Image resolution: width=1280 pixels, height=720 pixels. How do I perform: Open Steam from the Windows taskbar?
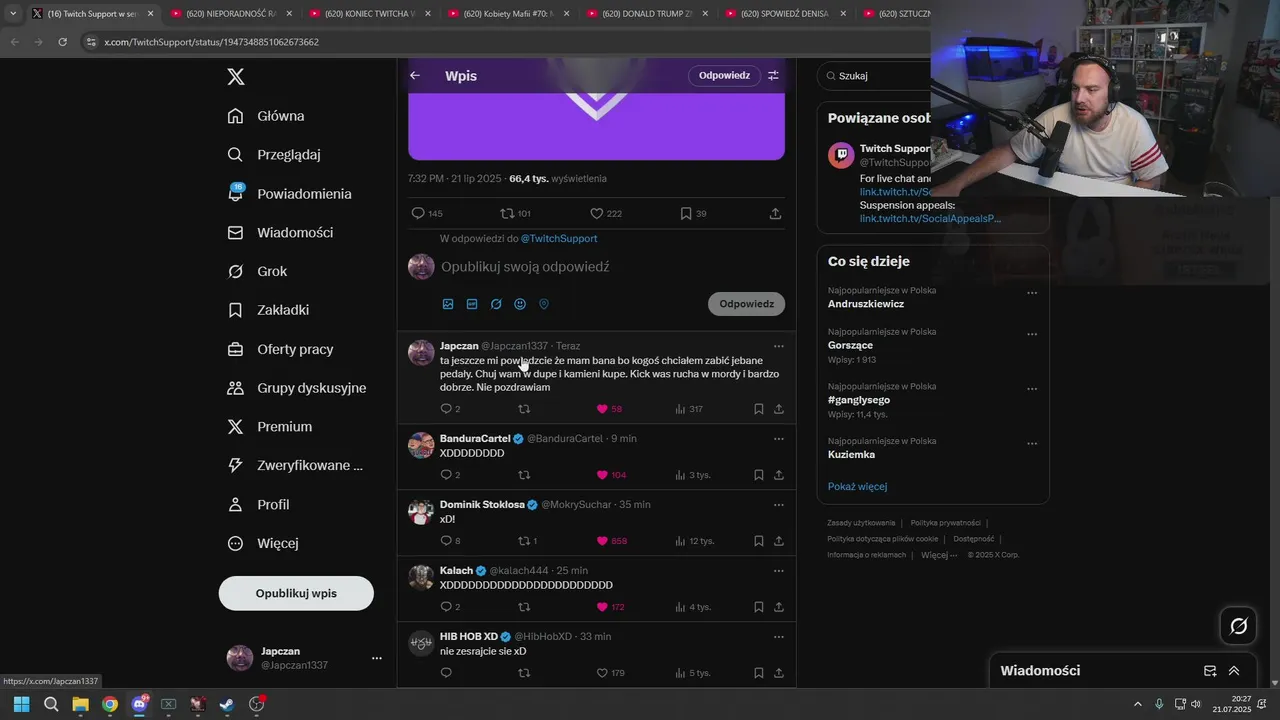point(227,704)
